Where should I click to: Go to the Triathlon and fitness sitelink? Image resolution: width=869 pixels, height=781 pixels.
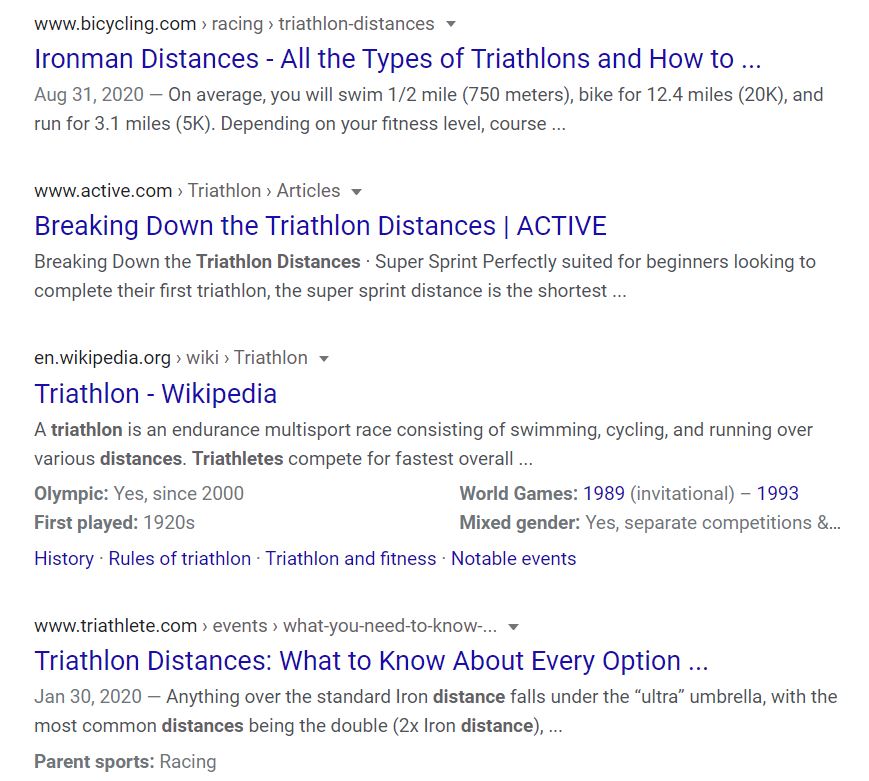351,559
